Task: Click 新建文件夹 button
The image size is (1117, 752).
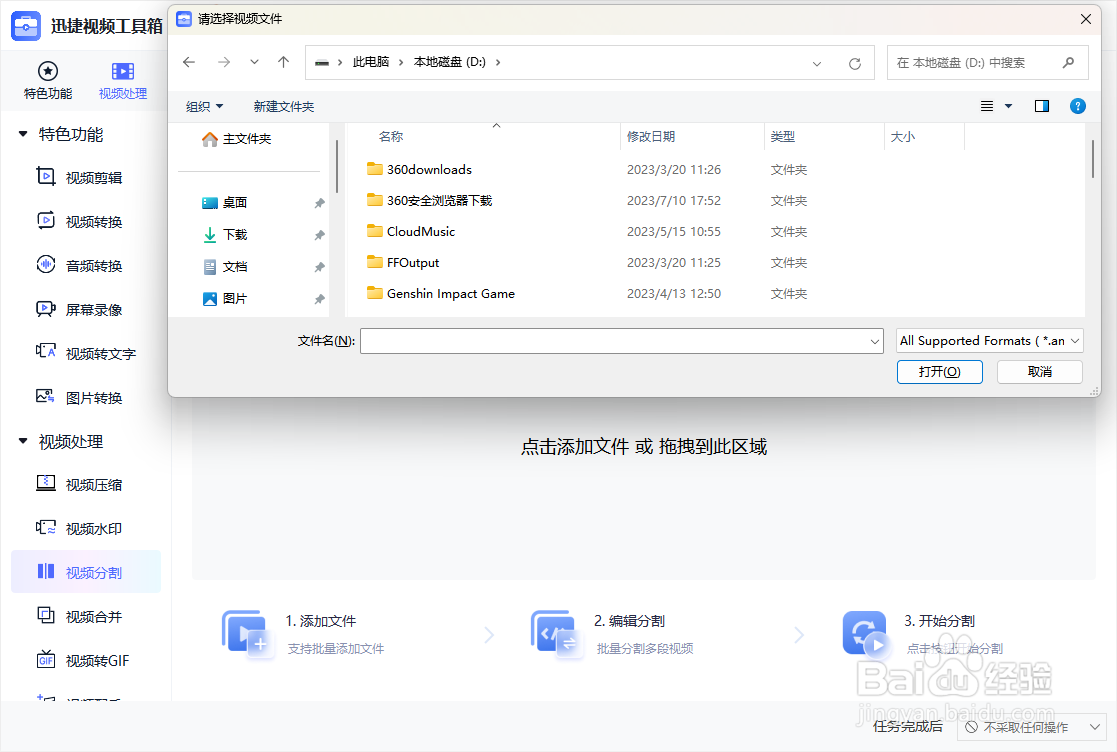Action: coord(284,106)
